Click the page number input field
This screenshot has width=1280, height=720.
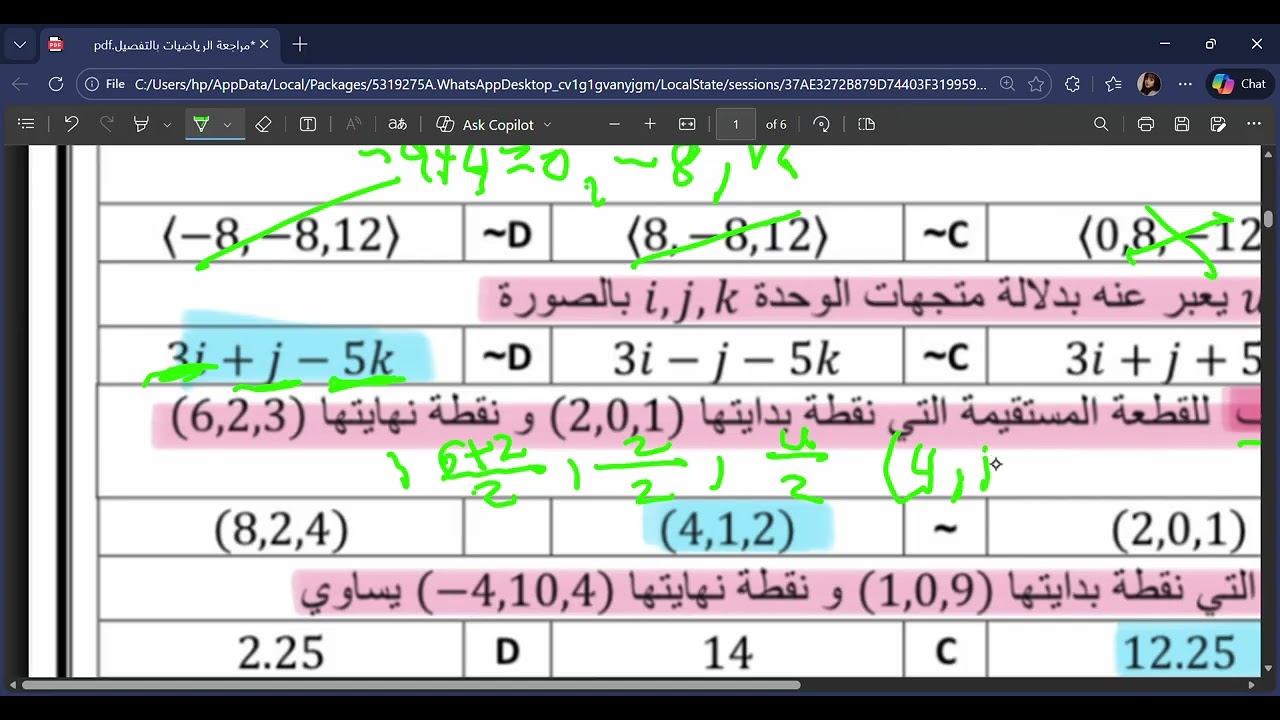pyautogui.click(x=736, y=124)
